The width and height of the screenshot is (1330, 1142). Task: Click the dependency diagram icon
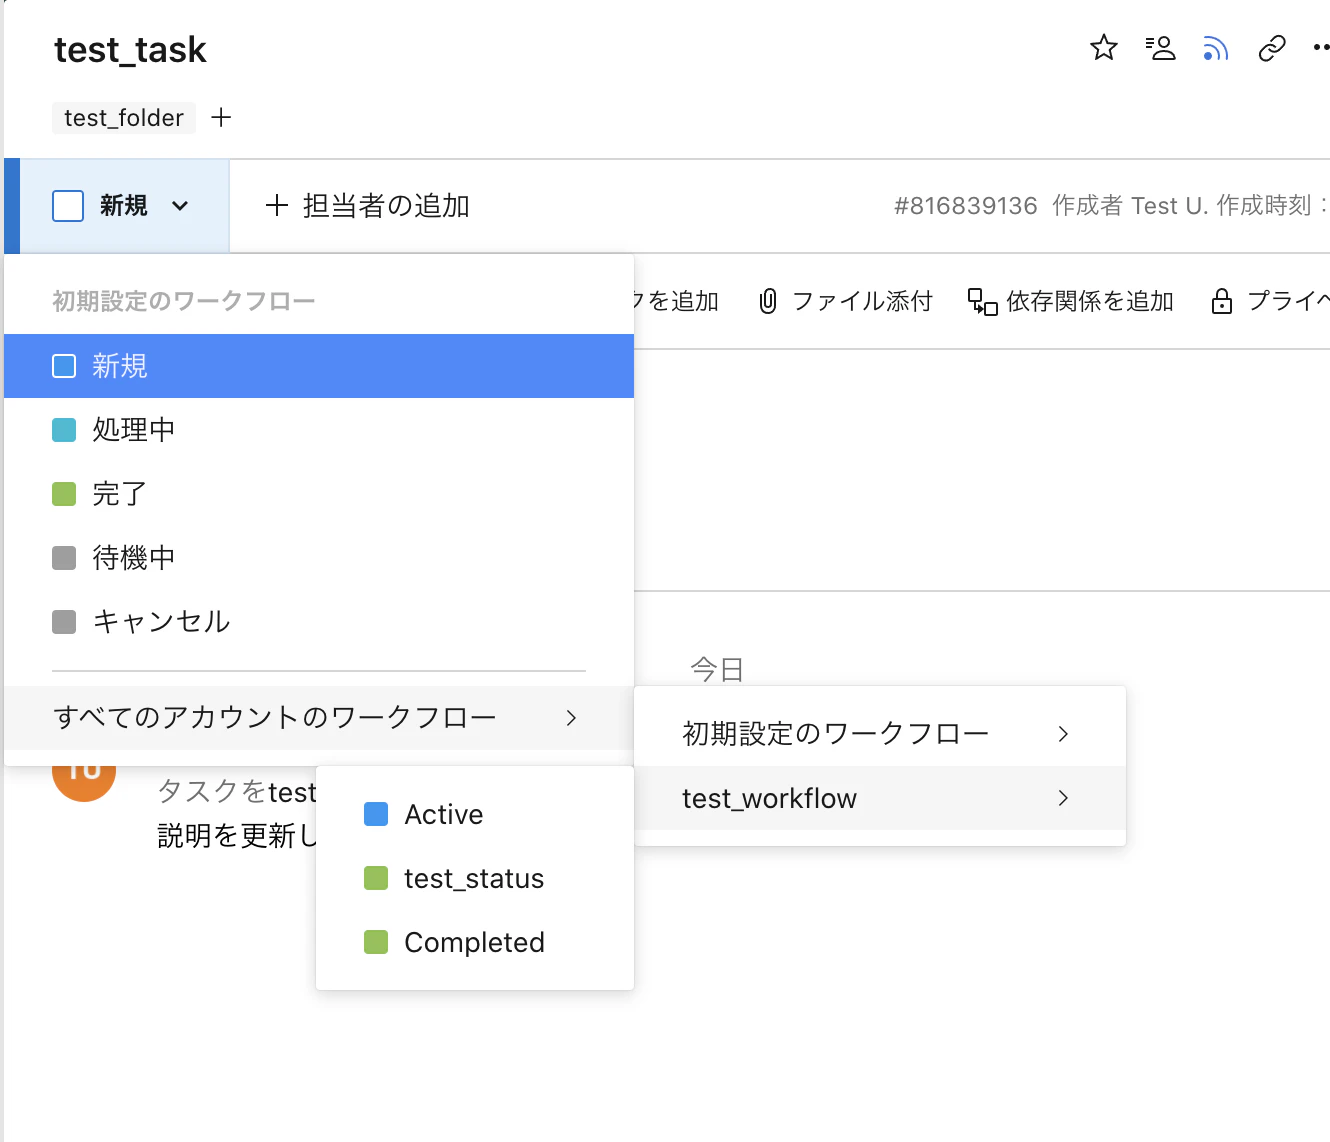click(x=982, y=301)
